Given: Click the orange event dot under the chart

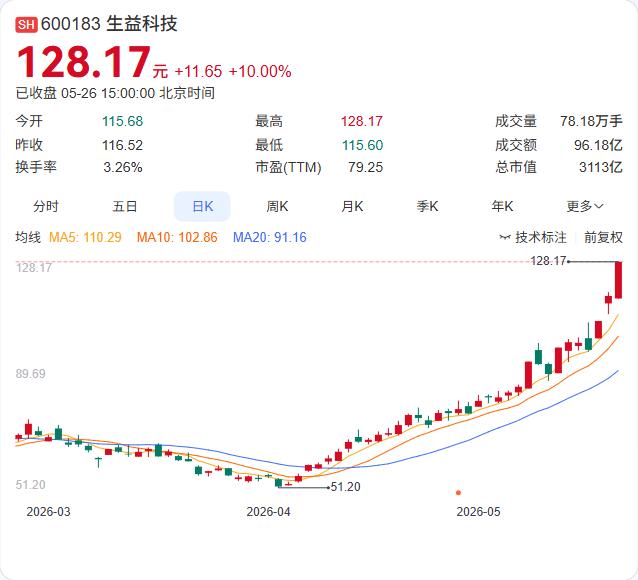Looking at the screenshot, I should tap(458, 492).
